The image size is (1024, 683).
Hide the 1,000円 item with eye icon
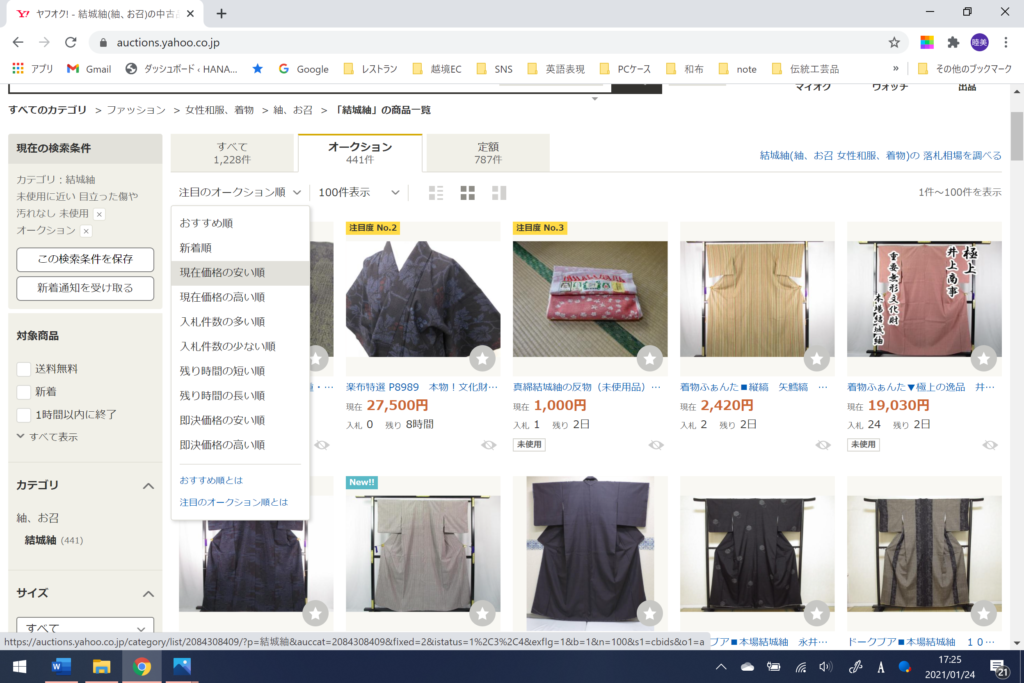(x=656, y=445)
